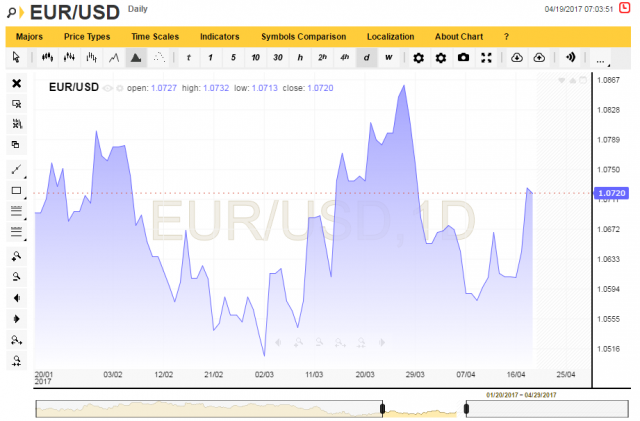Open the Price Types menu
Screen dimensions: 640x421
(87, 37)
